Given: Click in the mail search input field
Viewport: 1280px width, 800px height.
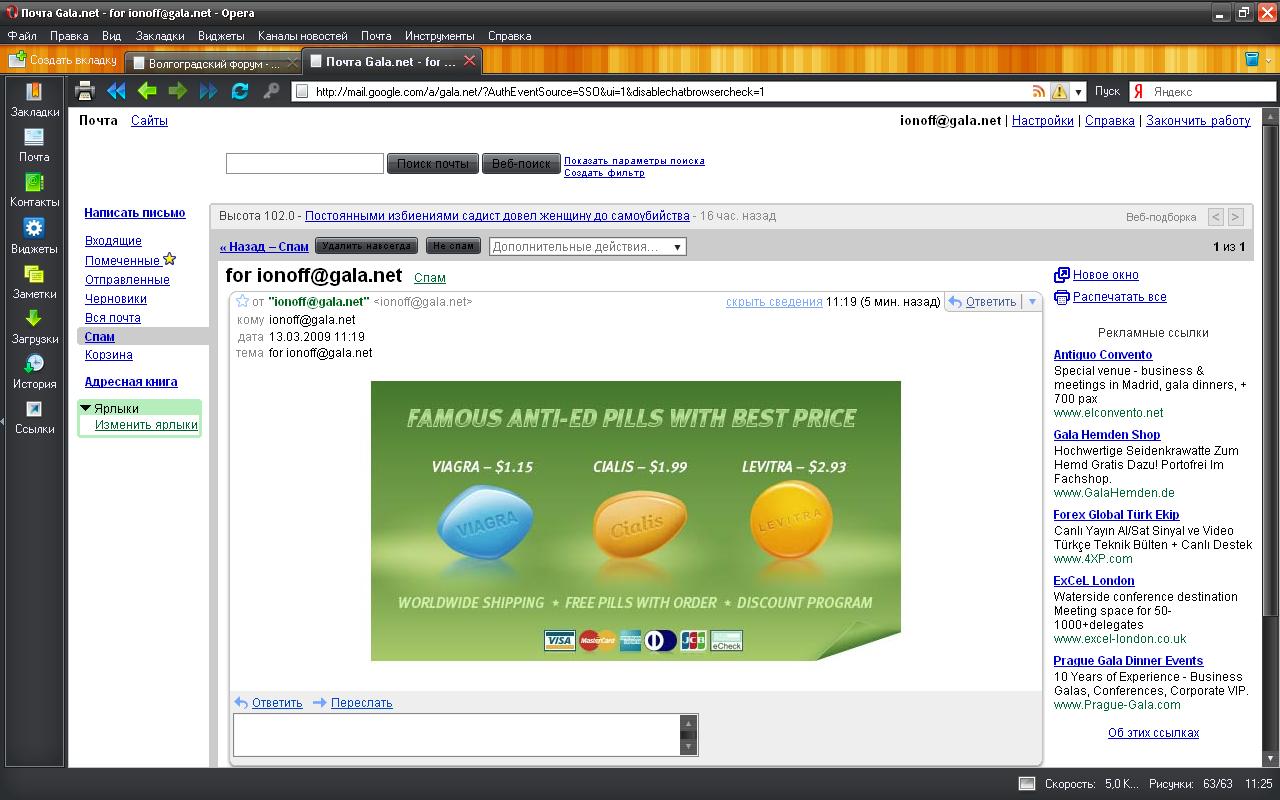Looking at the screenshot, I should coord(305,163).
